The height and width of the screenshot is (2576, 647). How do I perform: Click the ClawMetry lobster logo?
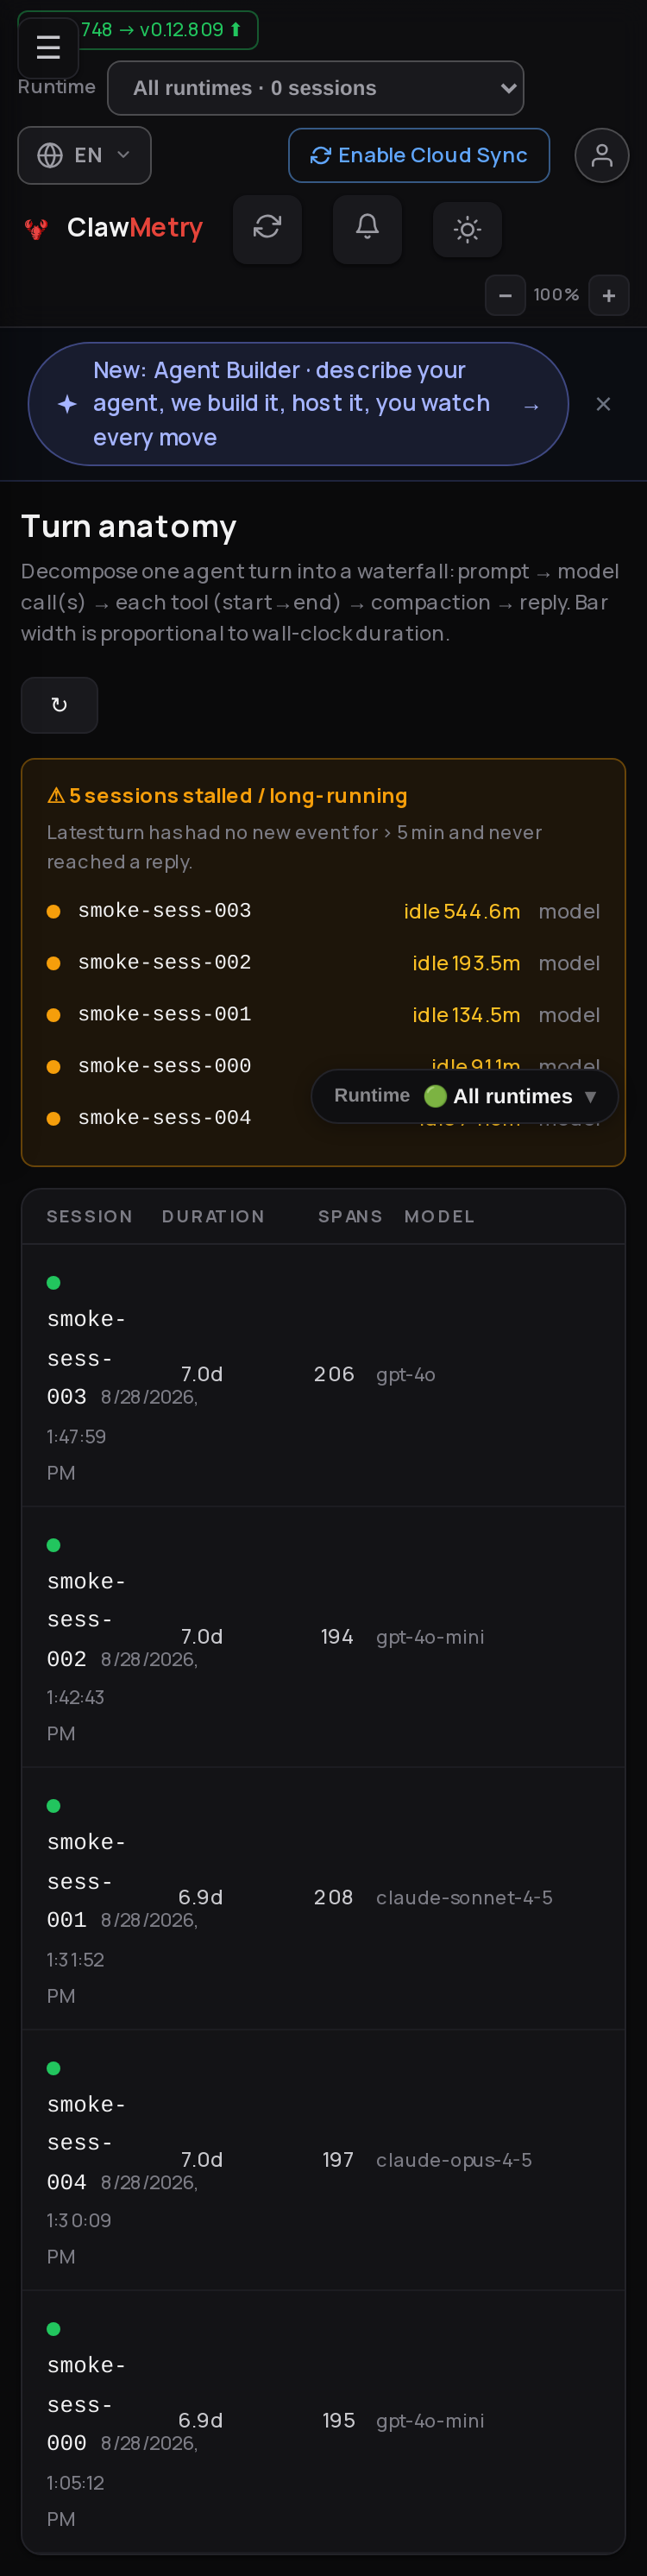click(36, 229)
